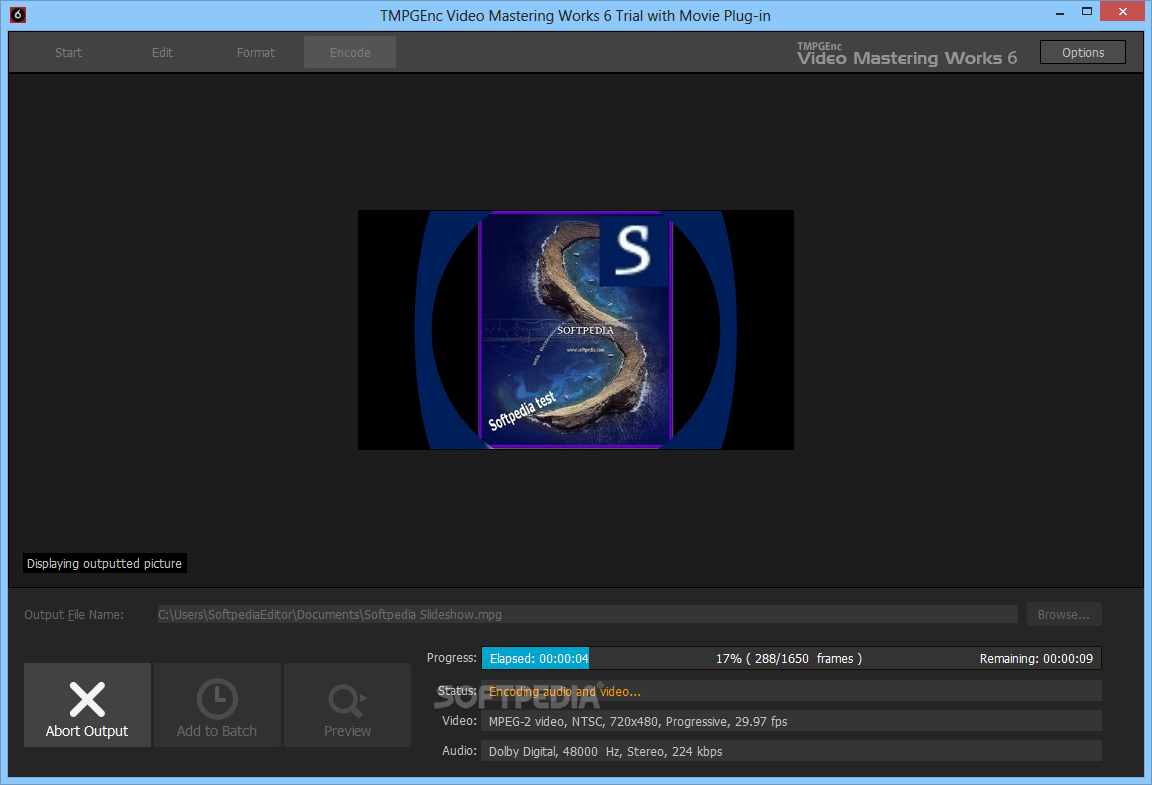Viewport: 1152px width, 785px height.
Task: Select the Encode stage tab
Action: (x=350, y=52)
